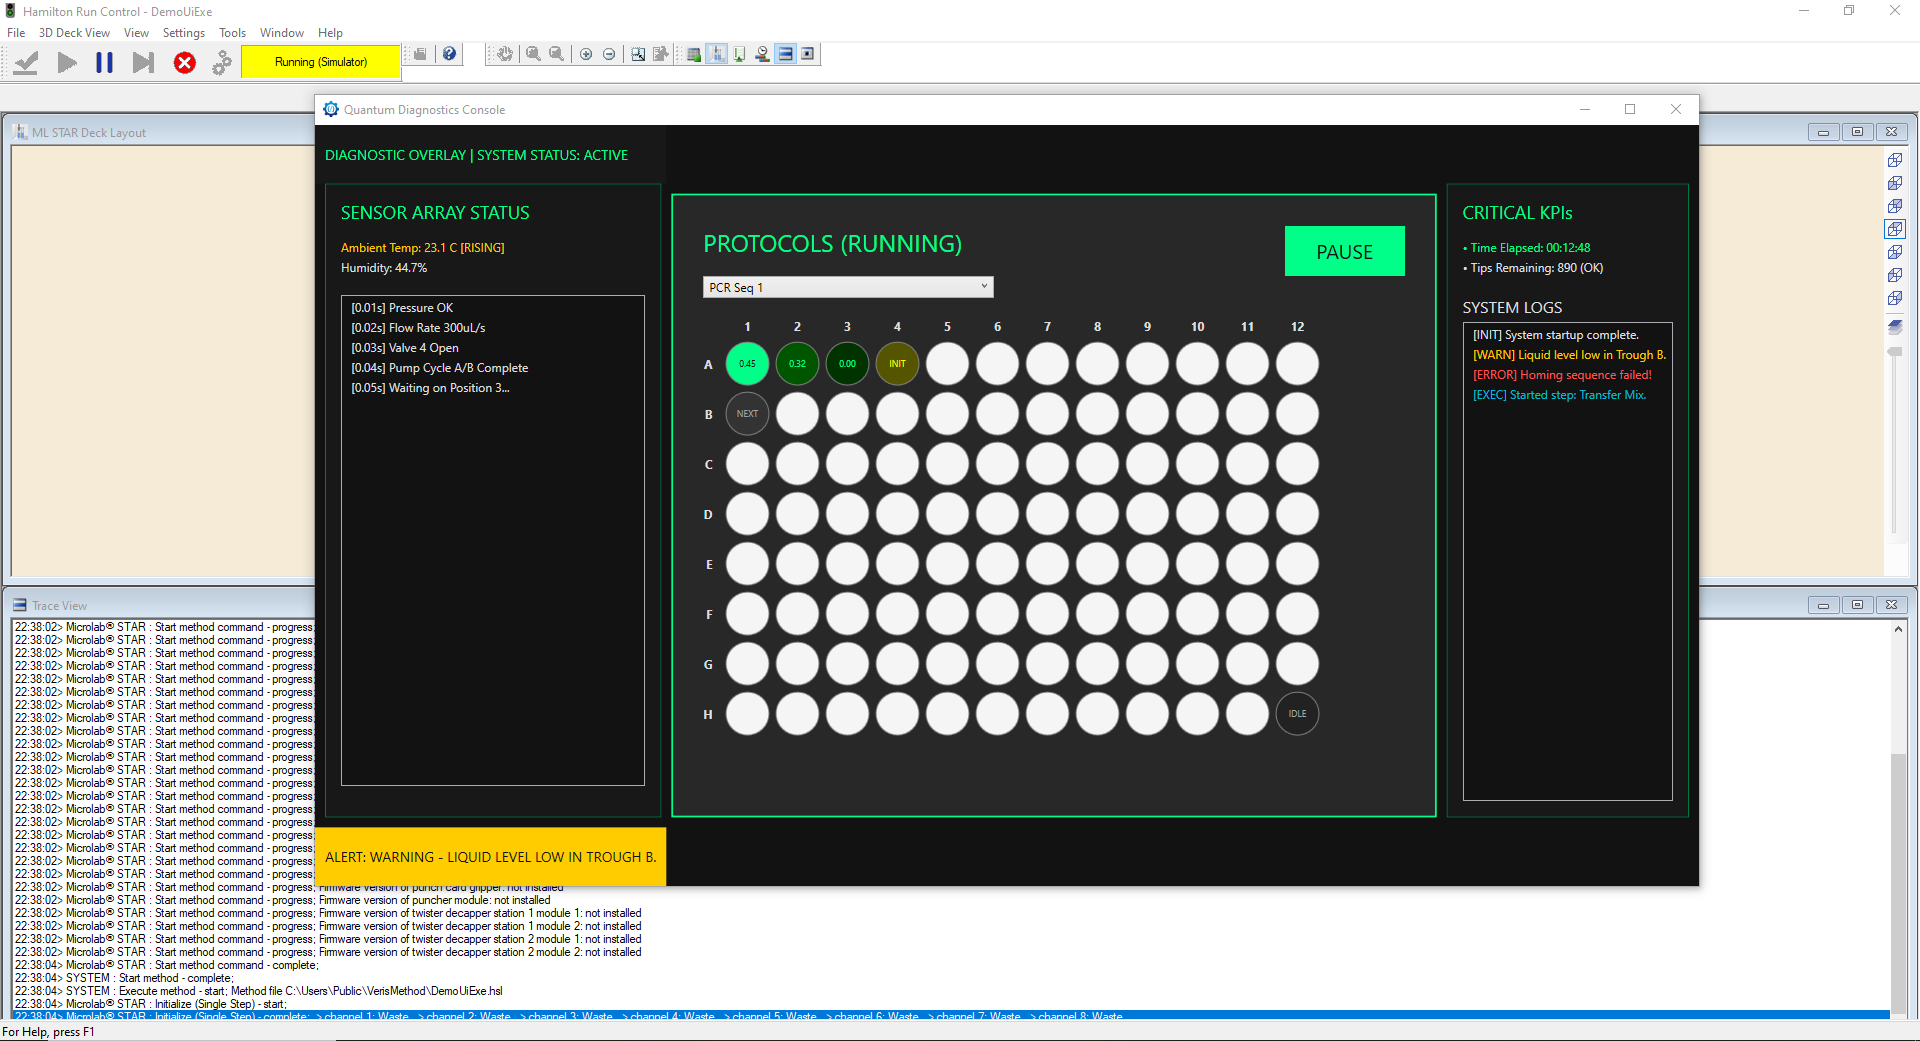The image size is (1920, 1041).
Task: Click the help question mark icon
Action: click(x=450, y=54)
